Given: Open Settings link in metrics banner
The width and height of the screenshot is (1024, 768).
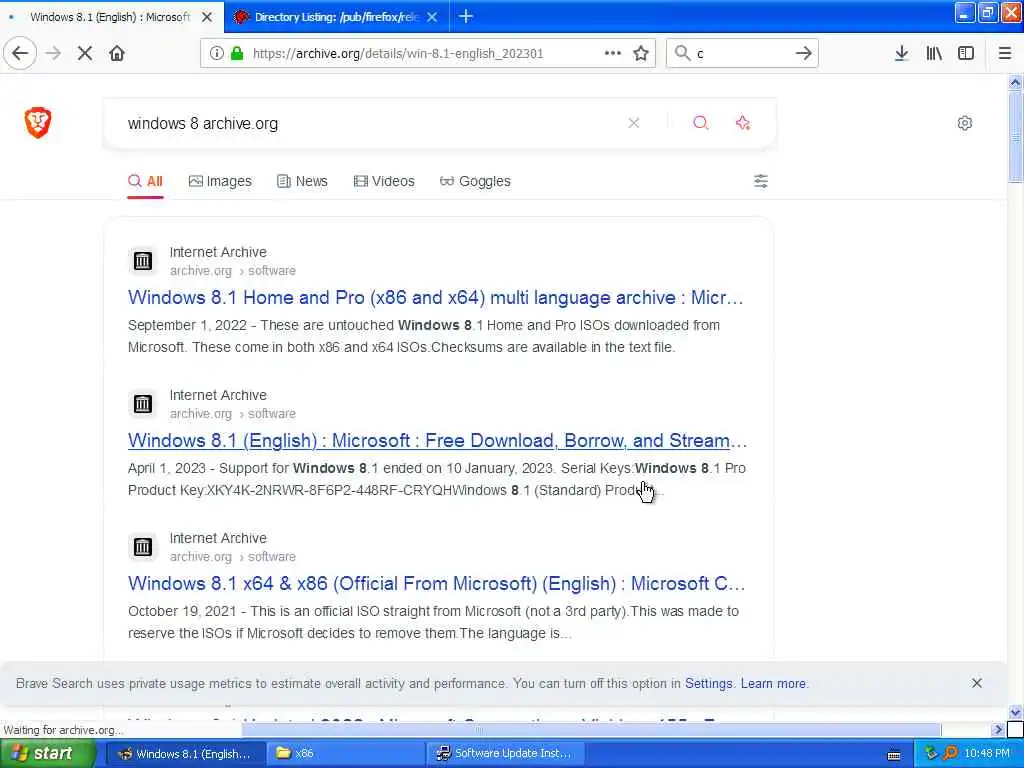Looking at the screenshot, I should [709, 684].
